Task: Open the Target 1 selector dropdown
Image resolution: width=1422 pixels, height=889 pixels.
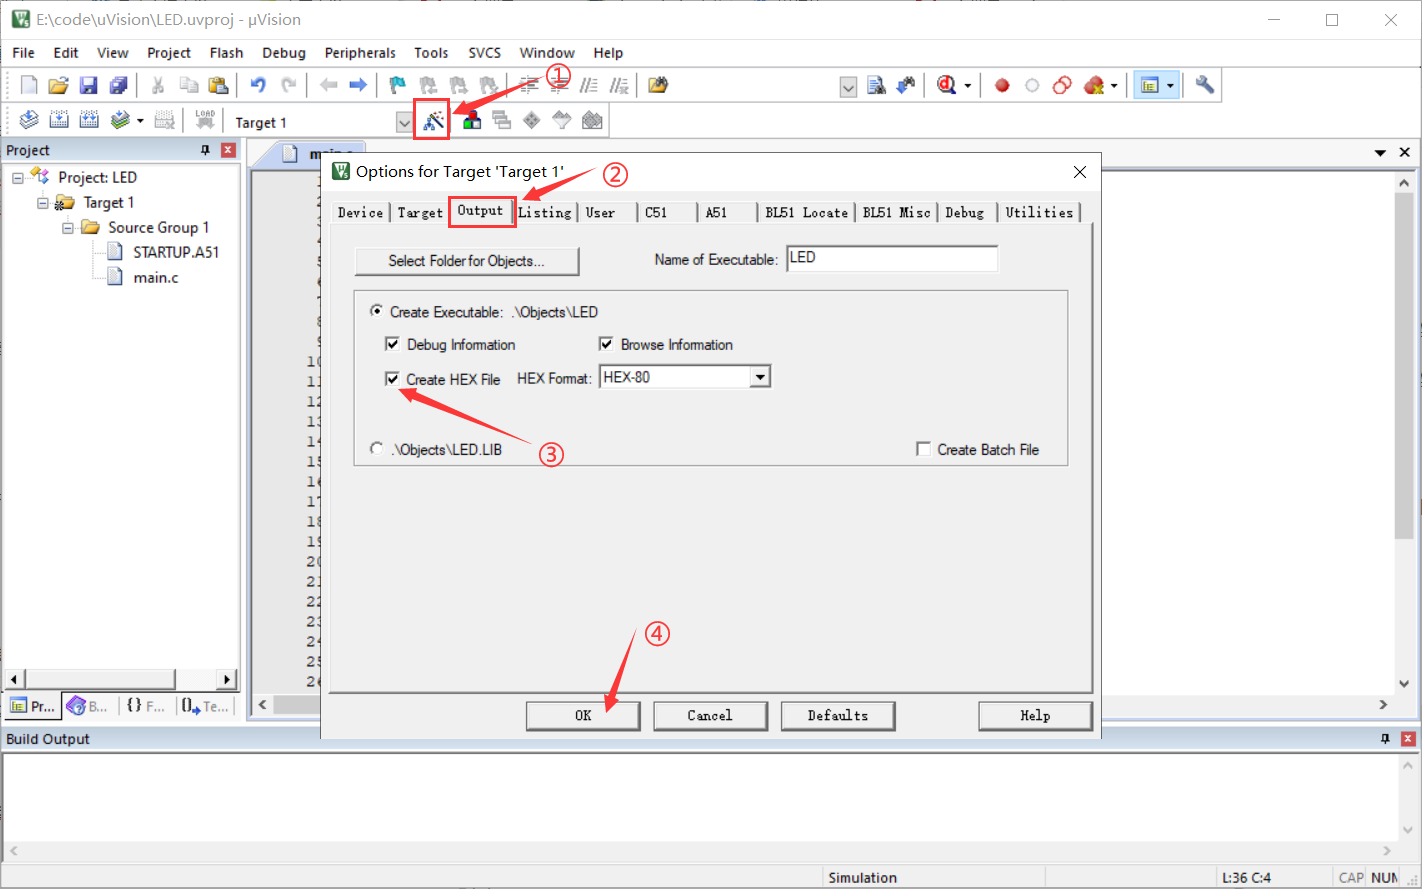Action: (x=404, y=122)
